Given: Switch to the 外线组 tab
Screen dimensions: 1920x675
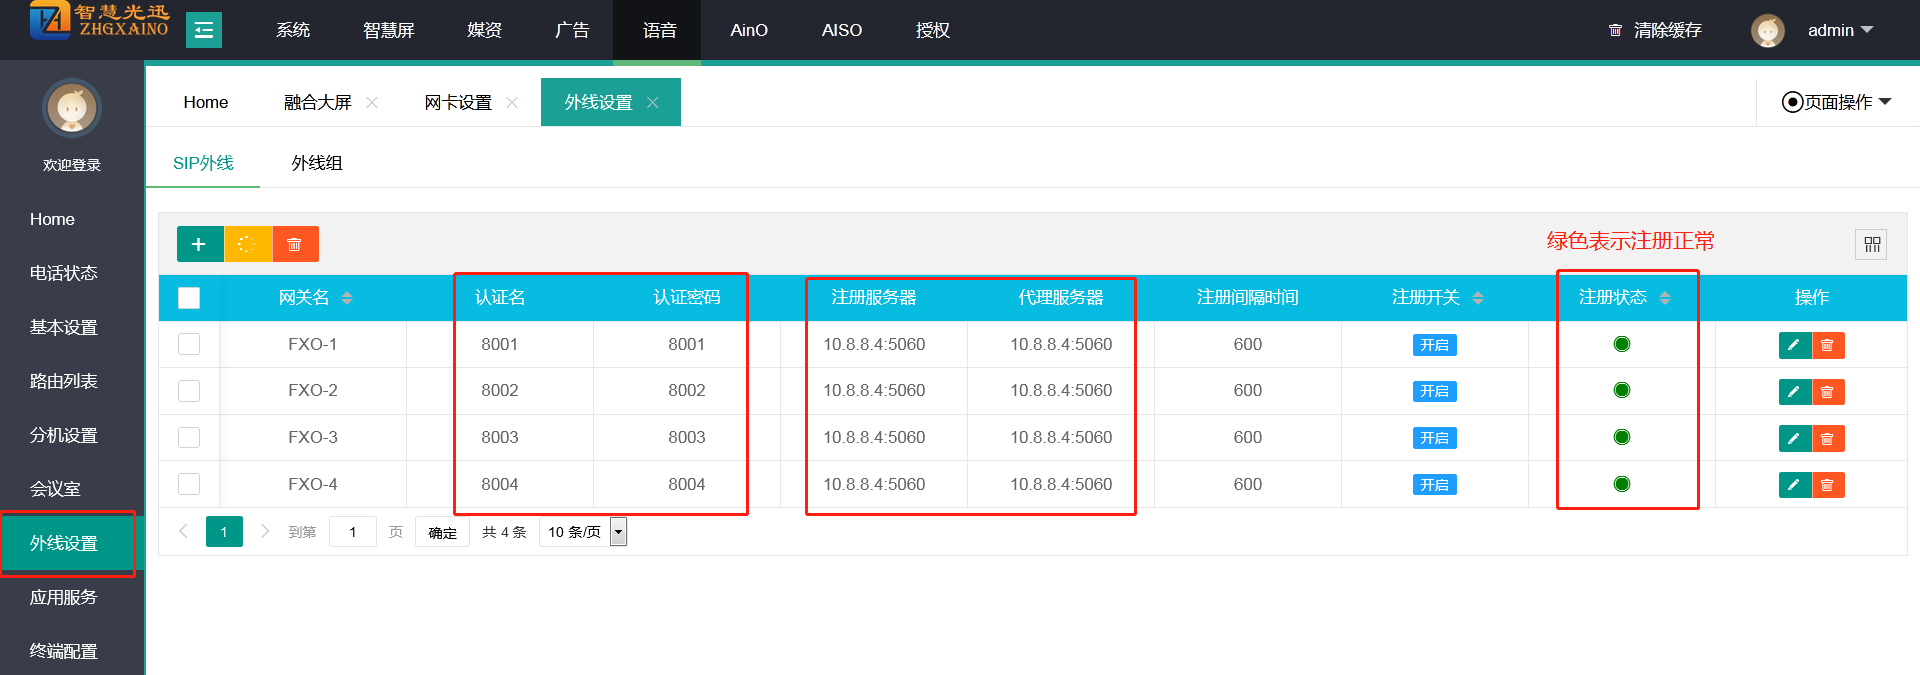Looking at the screenshot, I should (x=317, y=163).
